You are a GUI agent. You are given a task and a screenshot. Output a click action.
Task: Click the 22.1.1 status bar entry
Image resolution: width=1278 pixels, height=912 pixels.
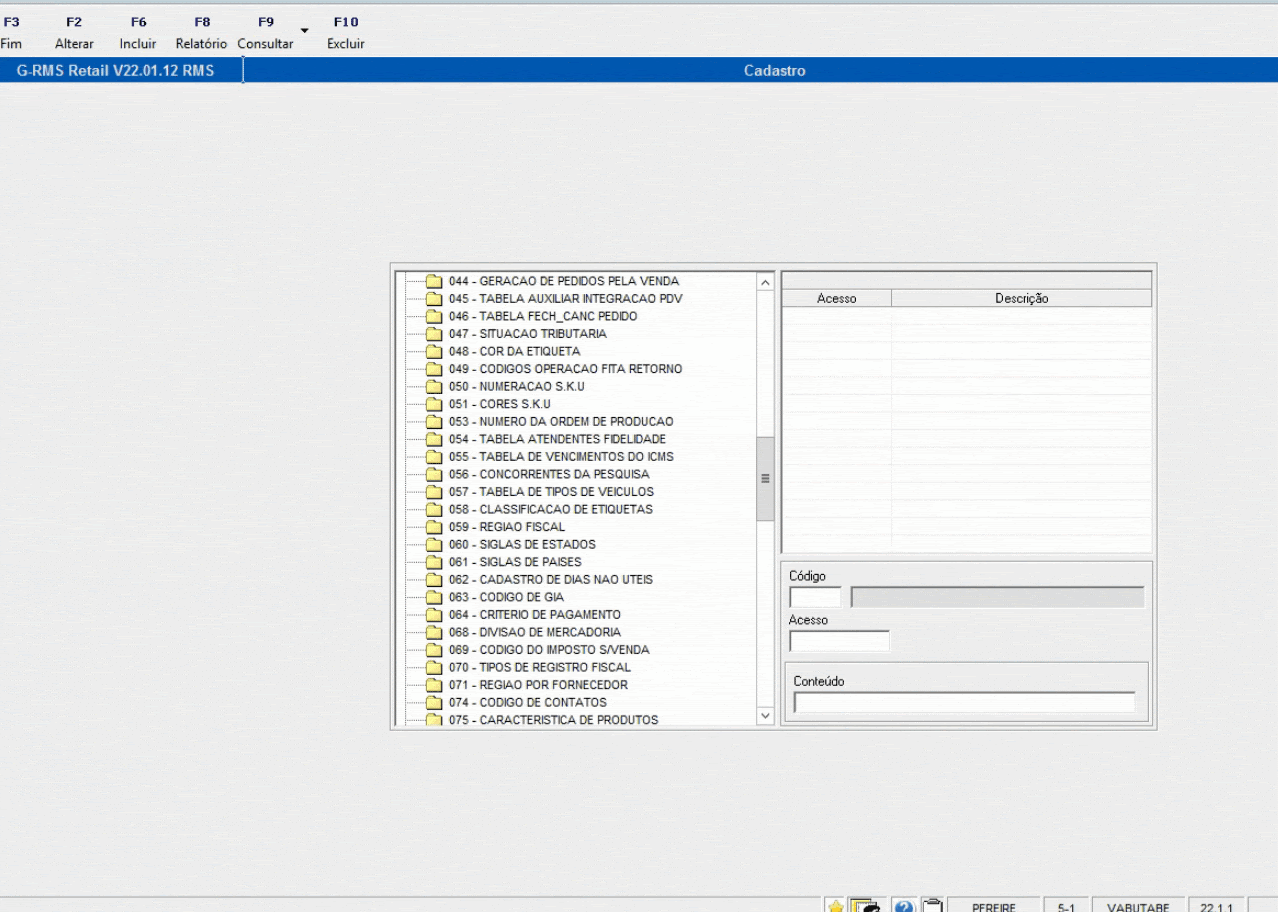[1217, 907]
